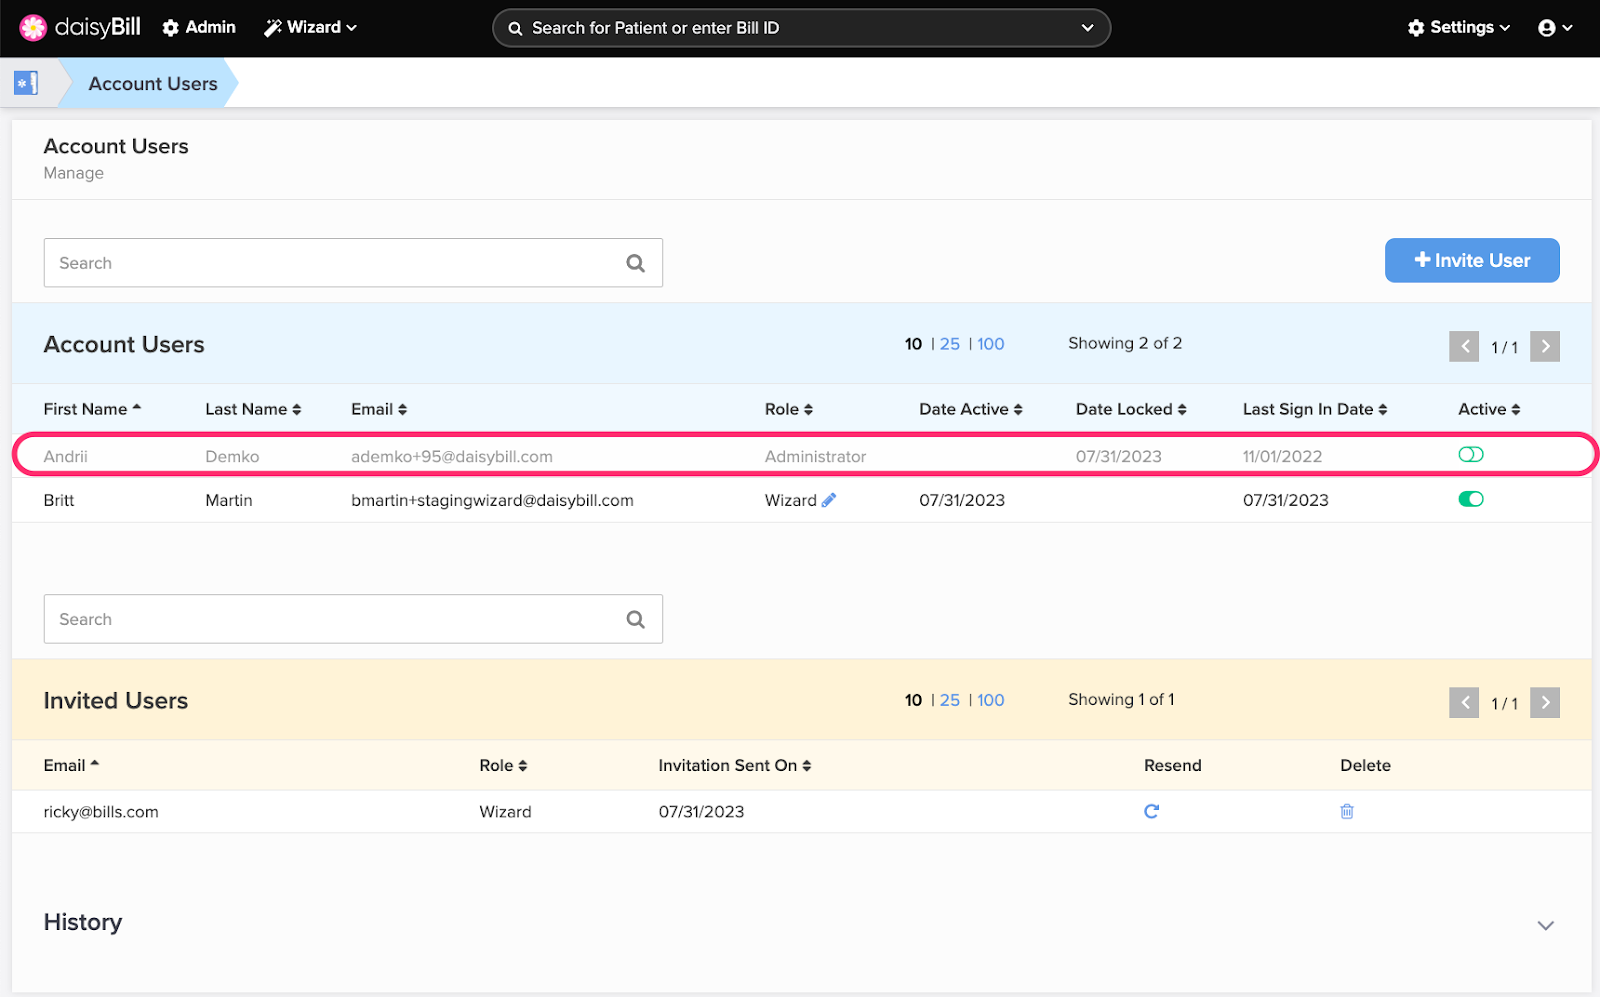Sort users by Last Sign In Date

click(x=1314, y=408)
